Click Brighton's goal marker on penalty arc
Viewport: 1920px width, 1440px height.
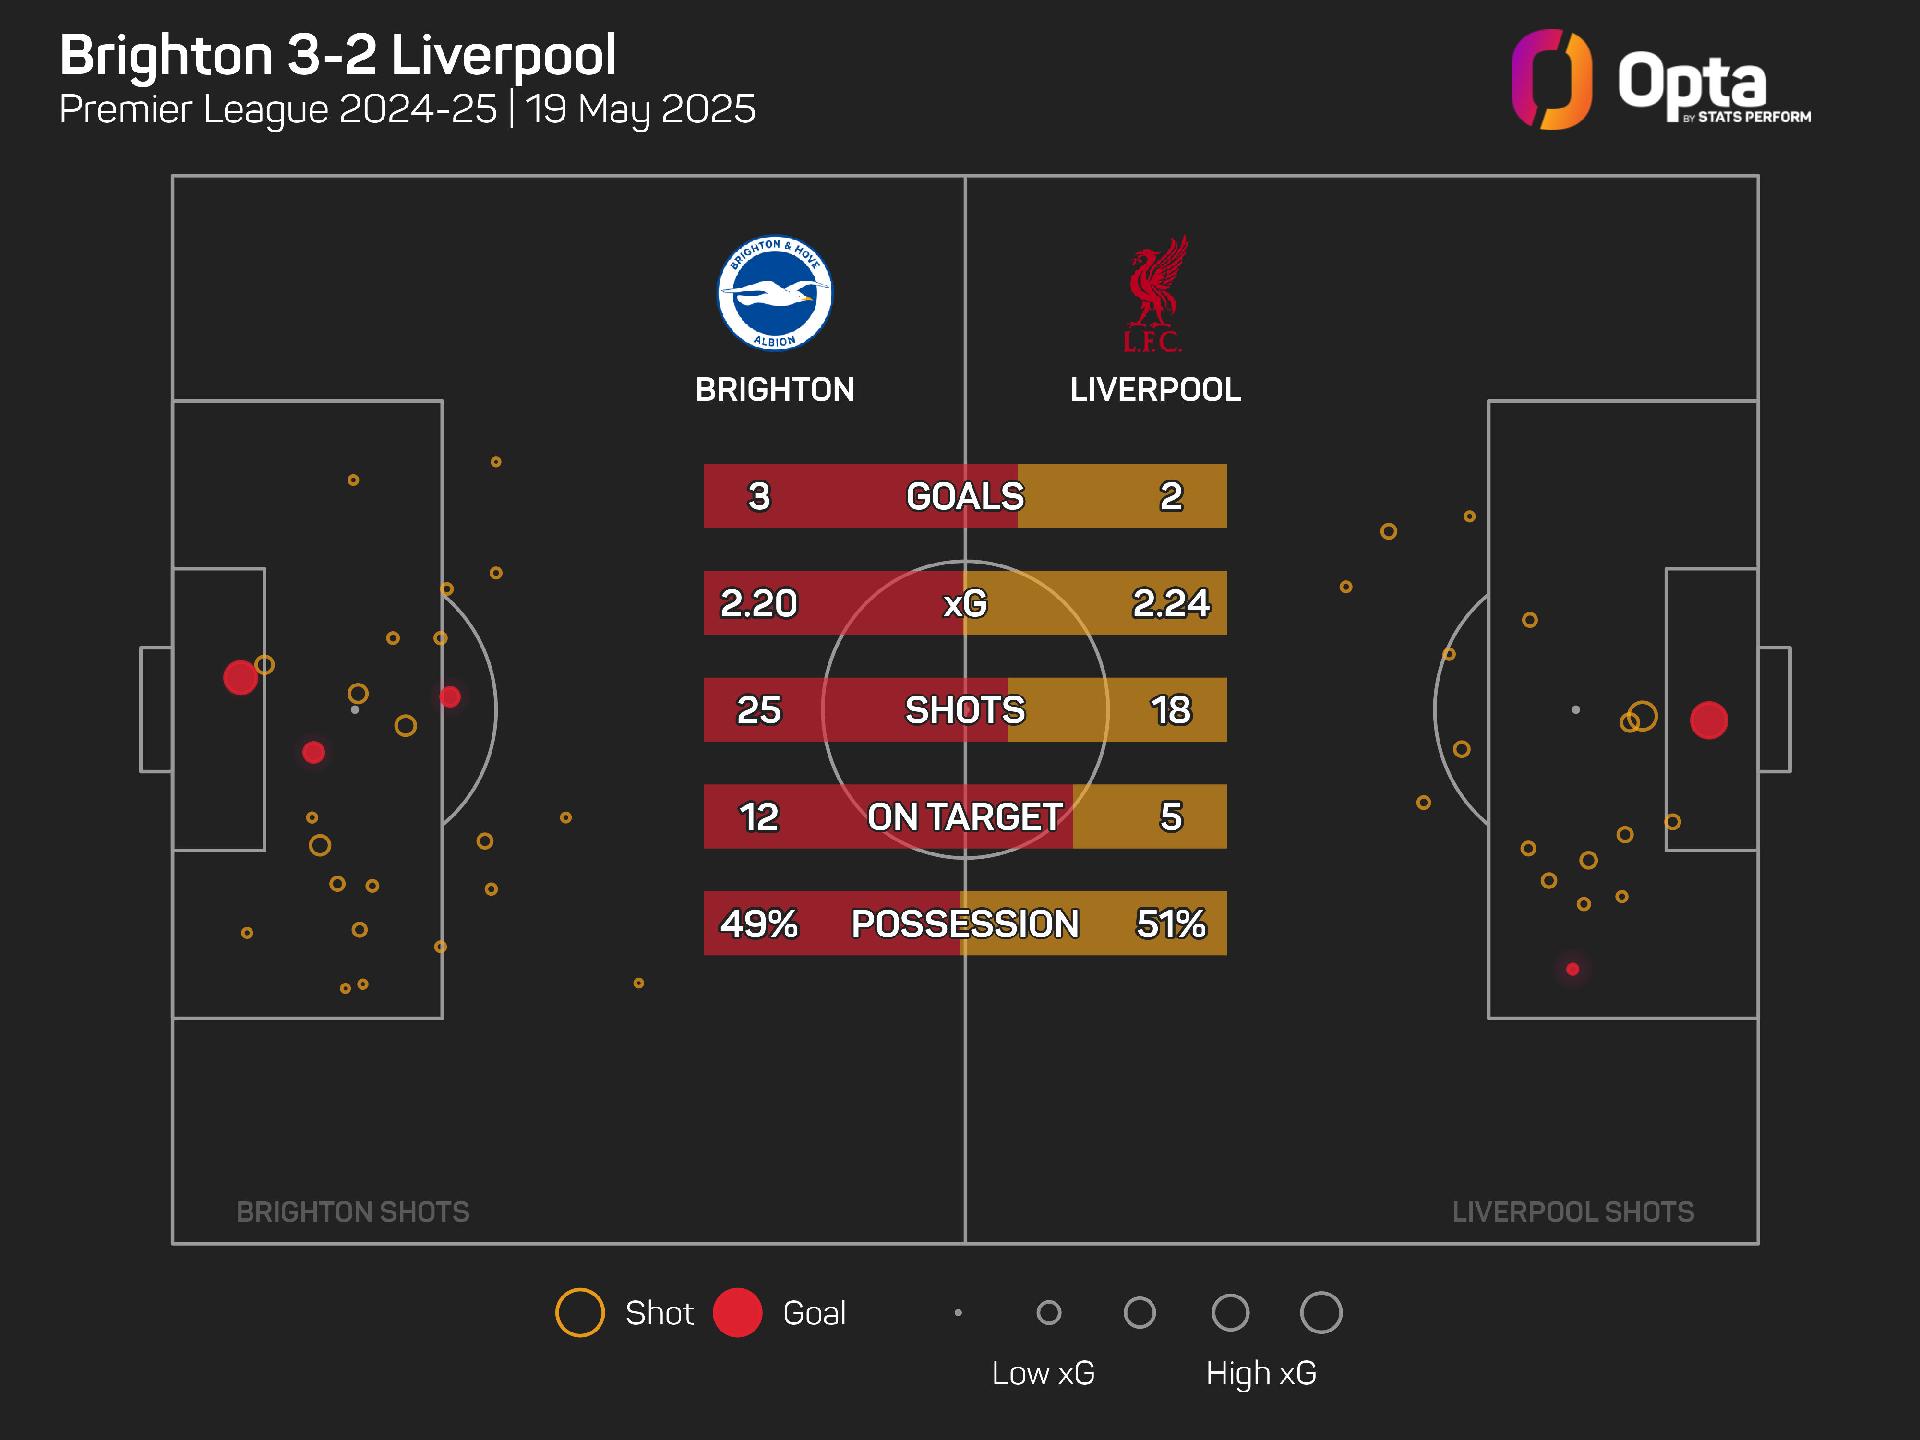[x=450, y=697]
